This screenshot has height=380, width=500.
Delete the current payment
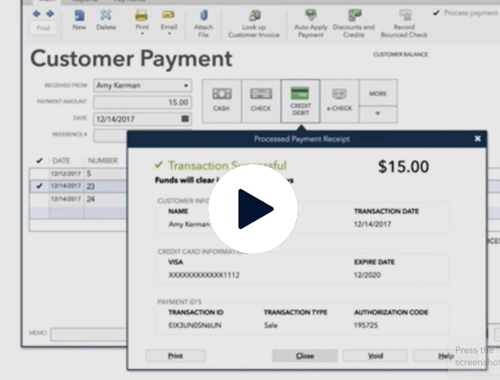(106, 20)
